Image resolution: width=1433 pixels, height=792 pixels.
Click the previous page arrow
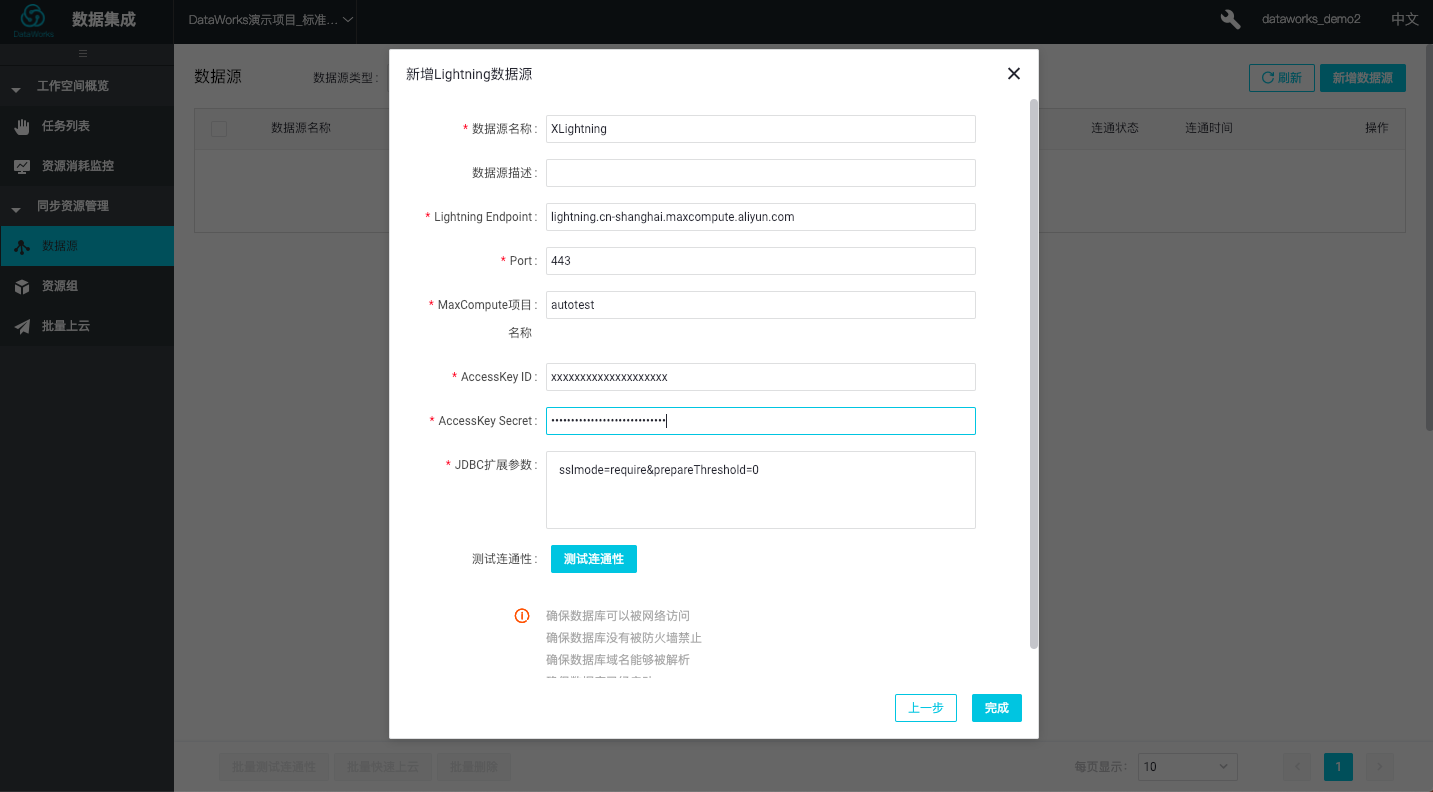click(1297, 767)
